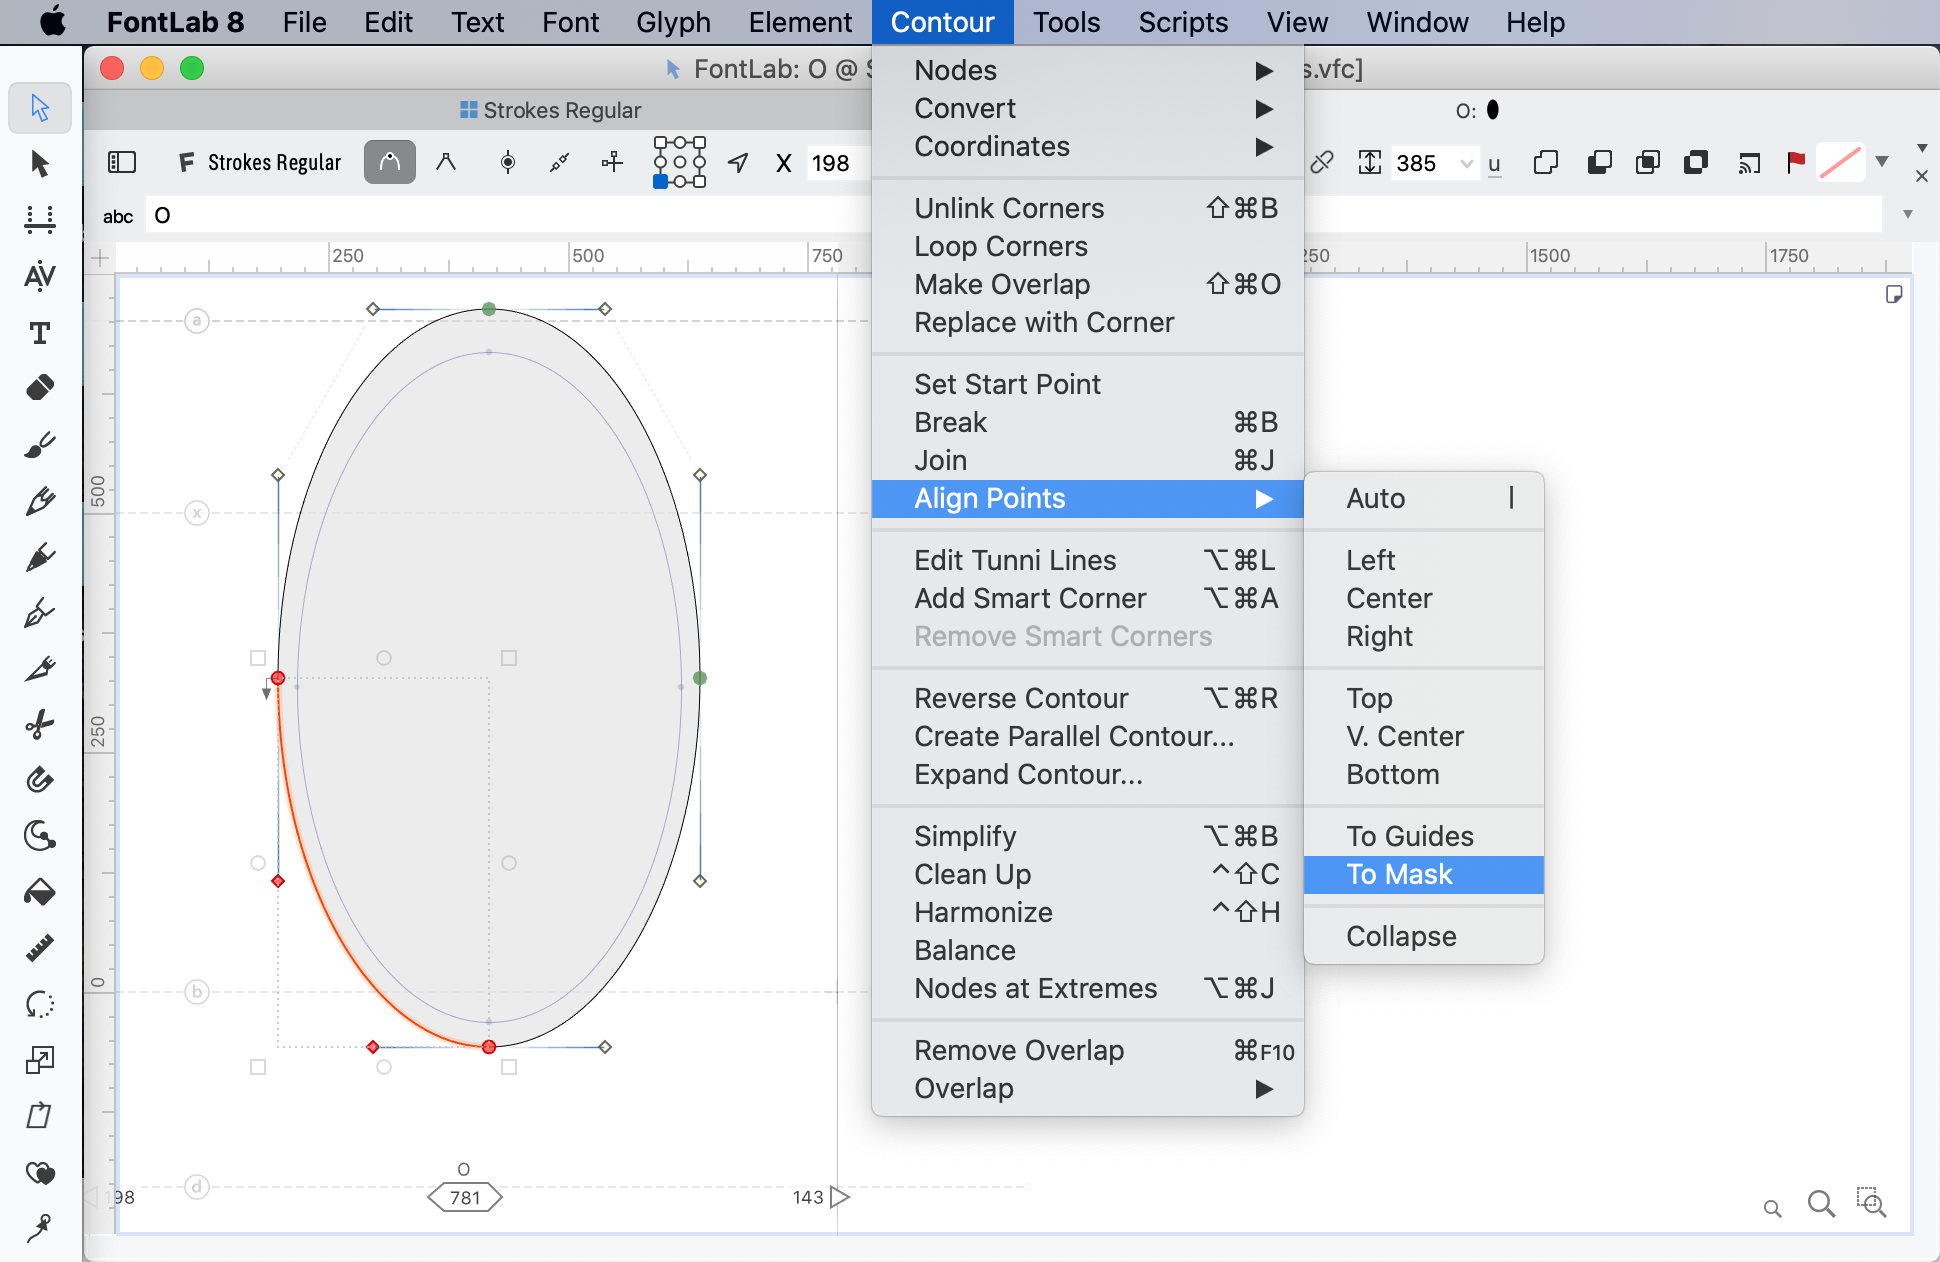Expand the Overlap submenu
Screen dimensions: 1940x1262
tap(1088, 1088)
